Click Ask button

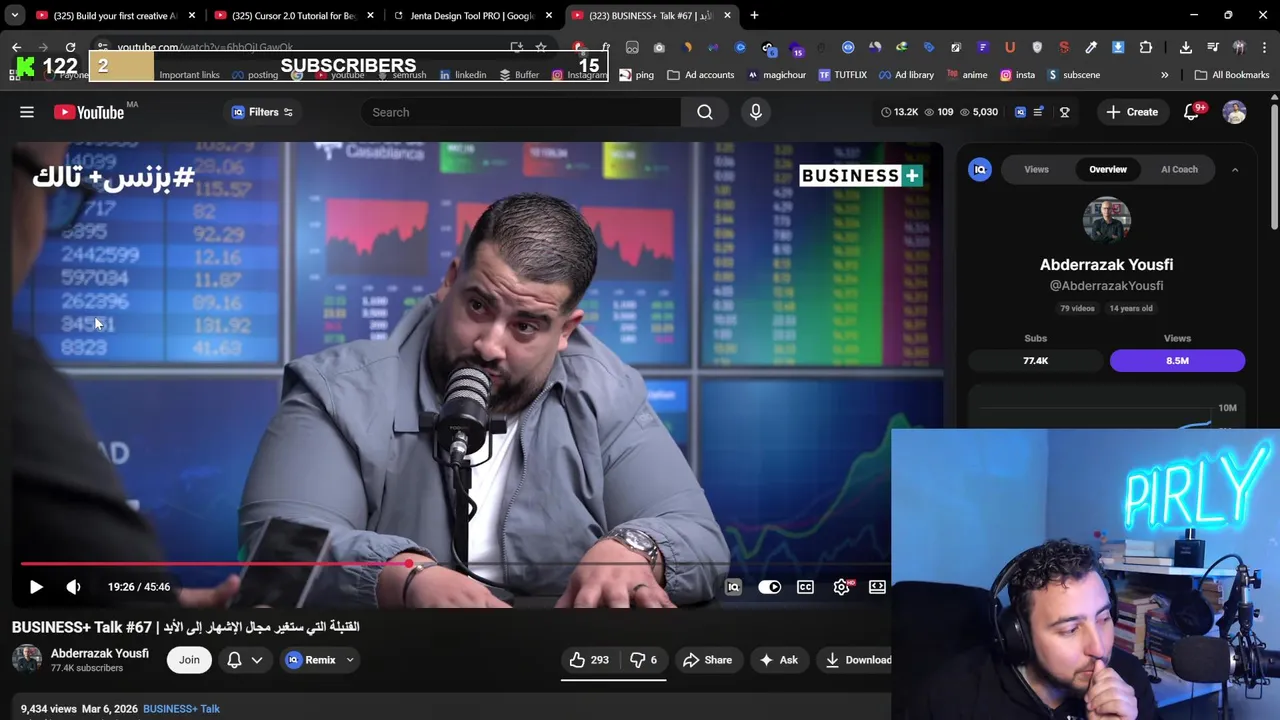click(x=779, y=660)
